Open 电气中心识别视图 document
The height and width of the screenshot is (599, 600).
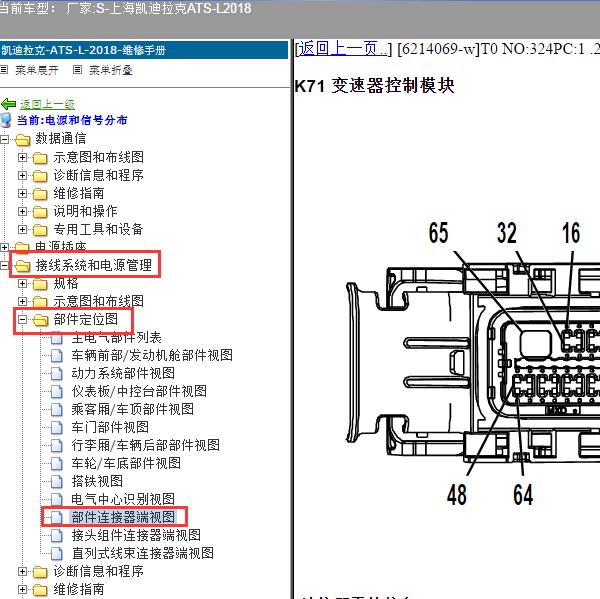123,499
